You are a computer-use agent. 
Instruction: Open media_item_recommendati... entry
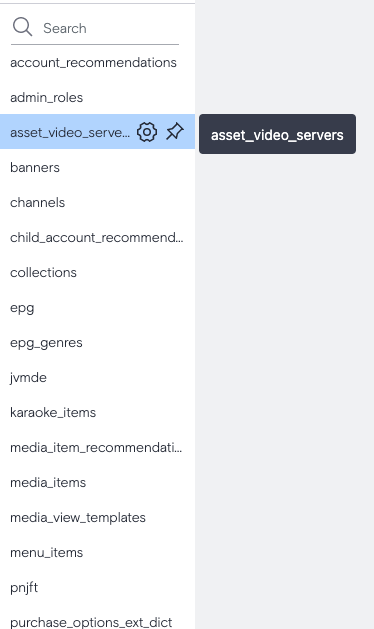click(98, 447)
